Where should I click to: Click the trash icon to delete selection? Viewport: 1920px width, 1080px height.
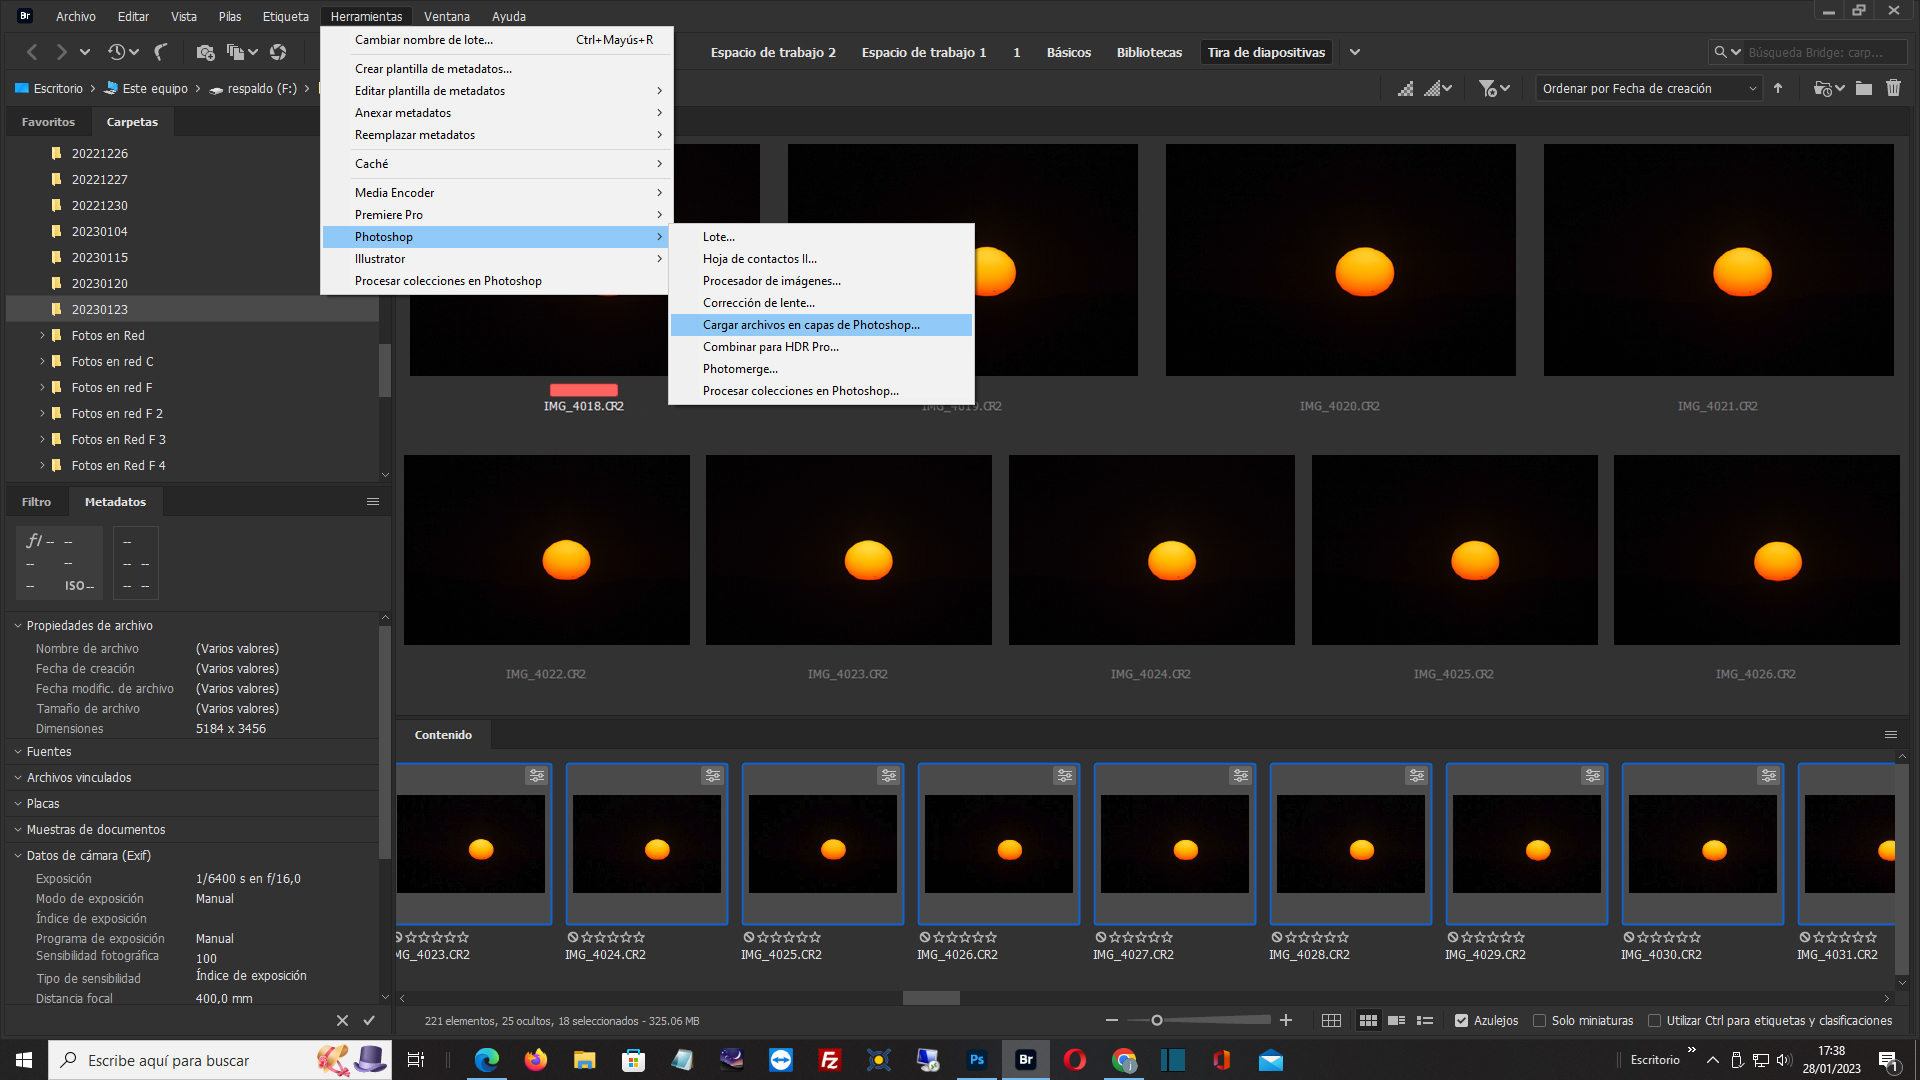point(1893,88)
